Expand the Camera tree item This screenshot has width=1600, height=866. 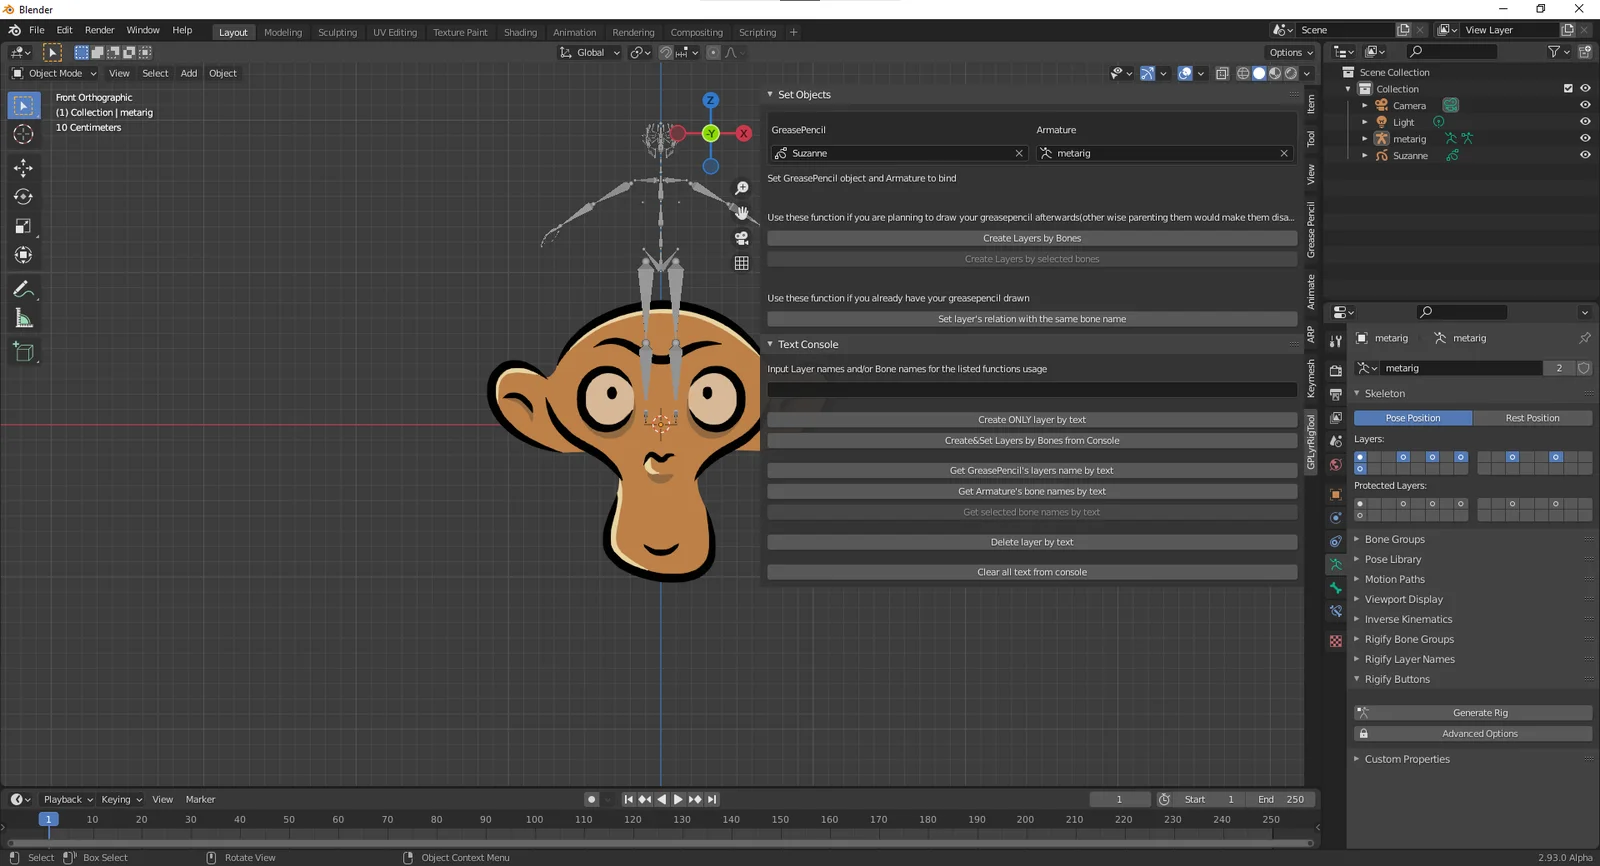pos(1365,106)
